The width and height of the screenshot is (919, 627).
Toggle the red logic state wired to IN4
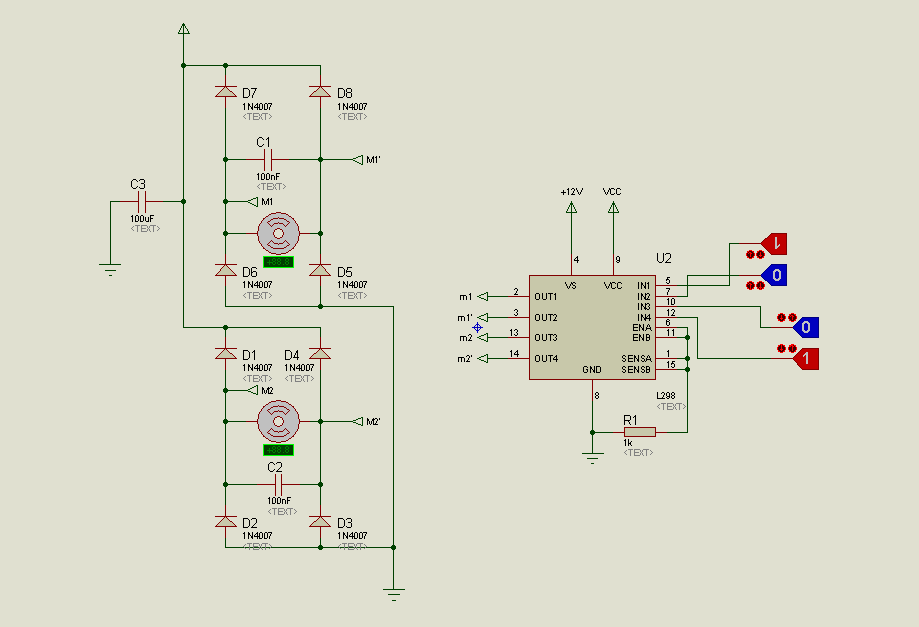[806, 358]
